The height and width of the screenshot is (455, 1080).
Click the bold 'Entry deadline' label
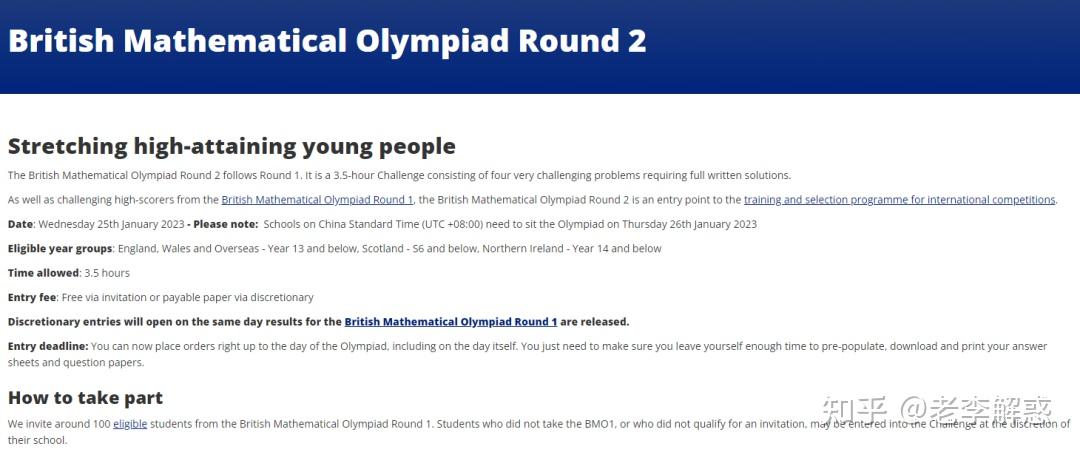click(x=47, y=346)
